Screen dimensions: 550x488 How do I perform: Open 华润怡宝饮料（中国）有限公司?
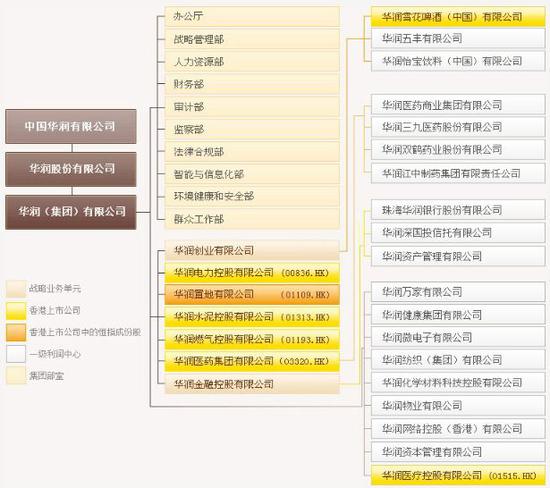point(458,61)
